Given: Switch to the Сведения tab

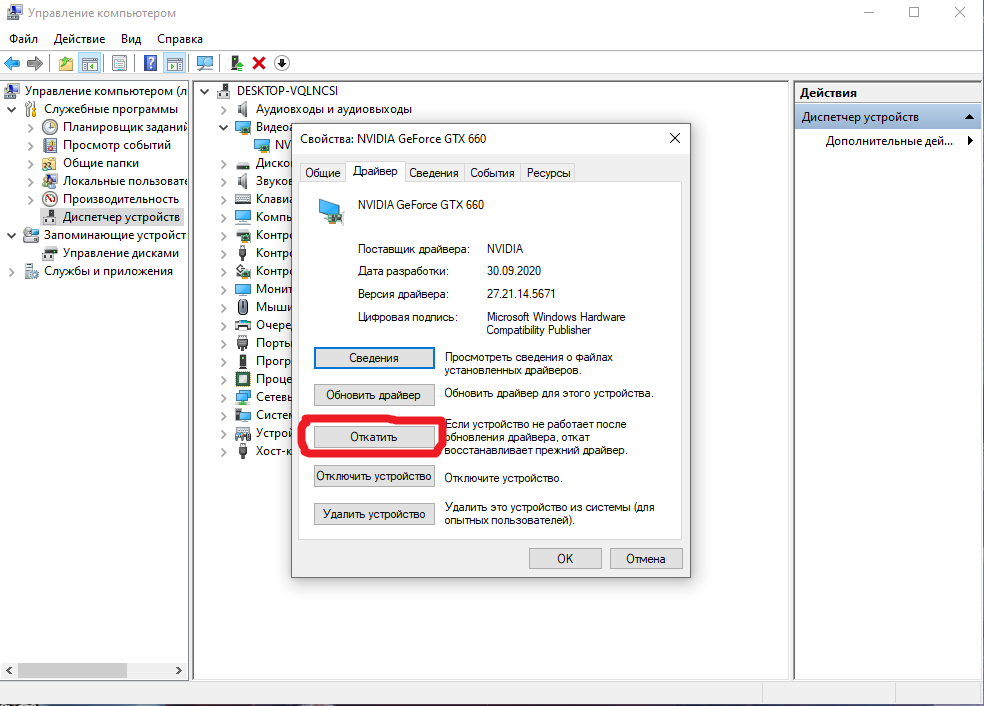Looking at the screenshot, I should pos(434,173).
